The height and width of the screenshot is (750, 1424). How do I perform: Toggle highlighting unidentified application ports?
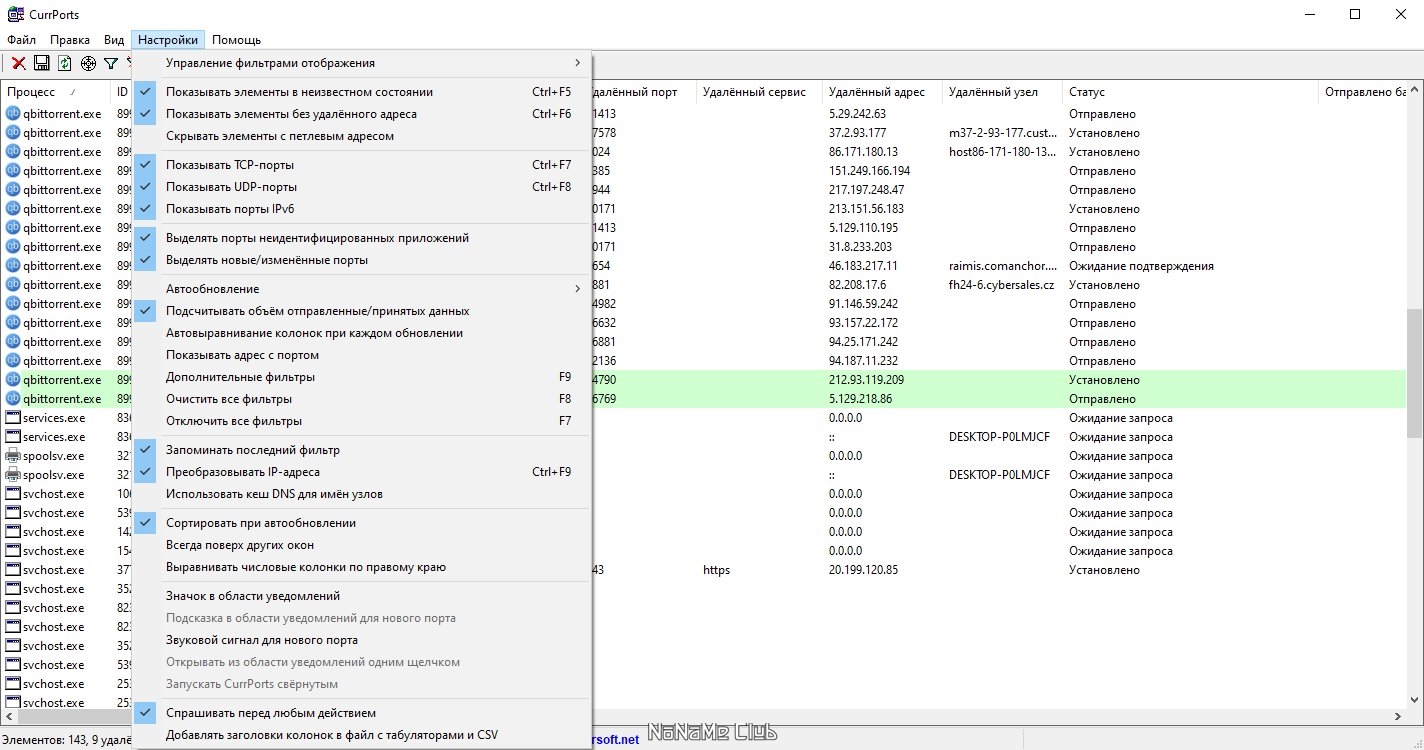362,238
